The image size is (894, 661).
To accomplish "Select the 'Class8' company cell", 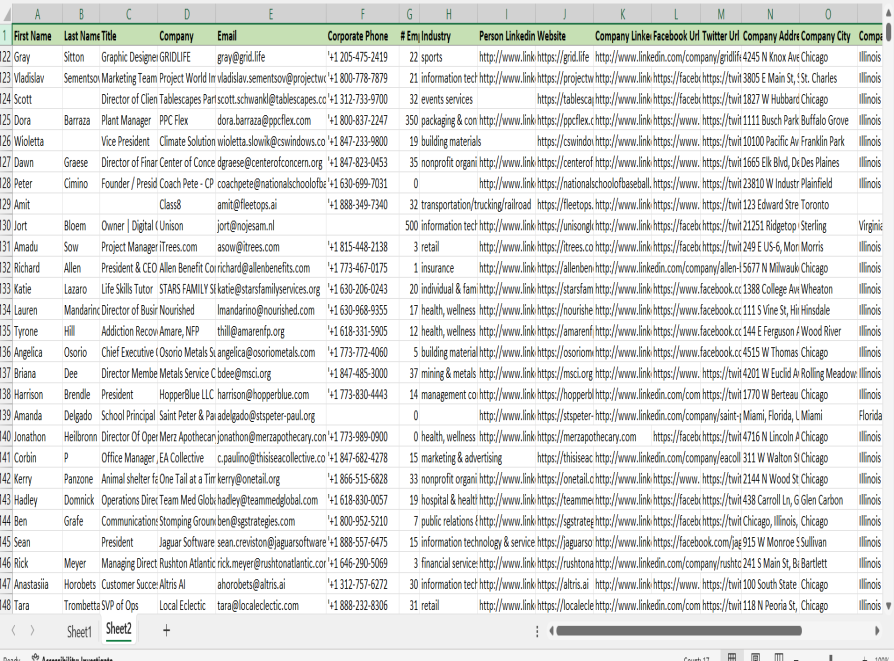I will point(186,205).
